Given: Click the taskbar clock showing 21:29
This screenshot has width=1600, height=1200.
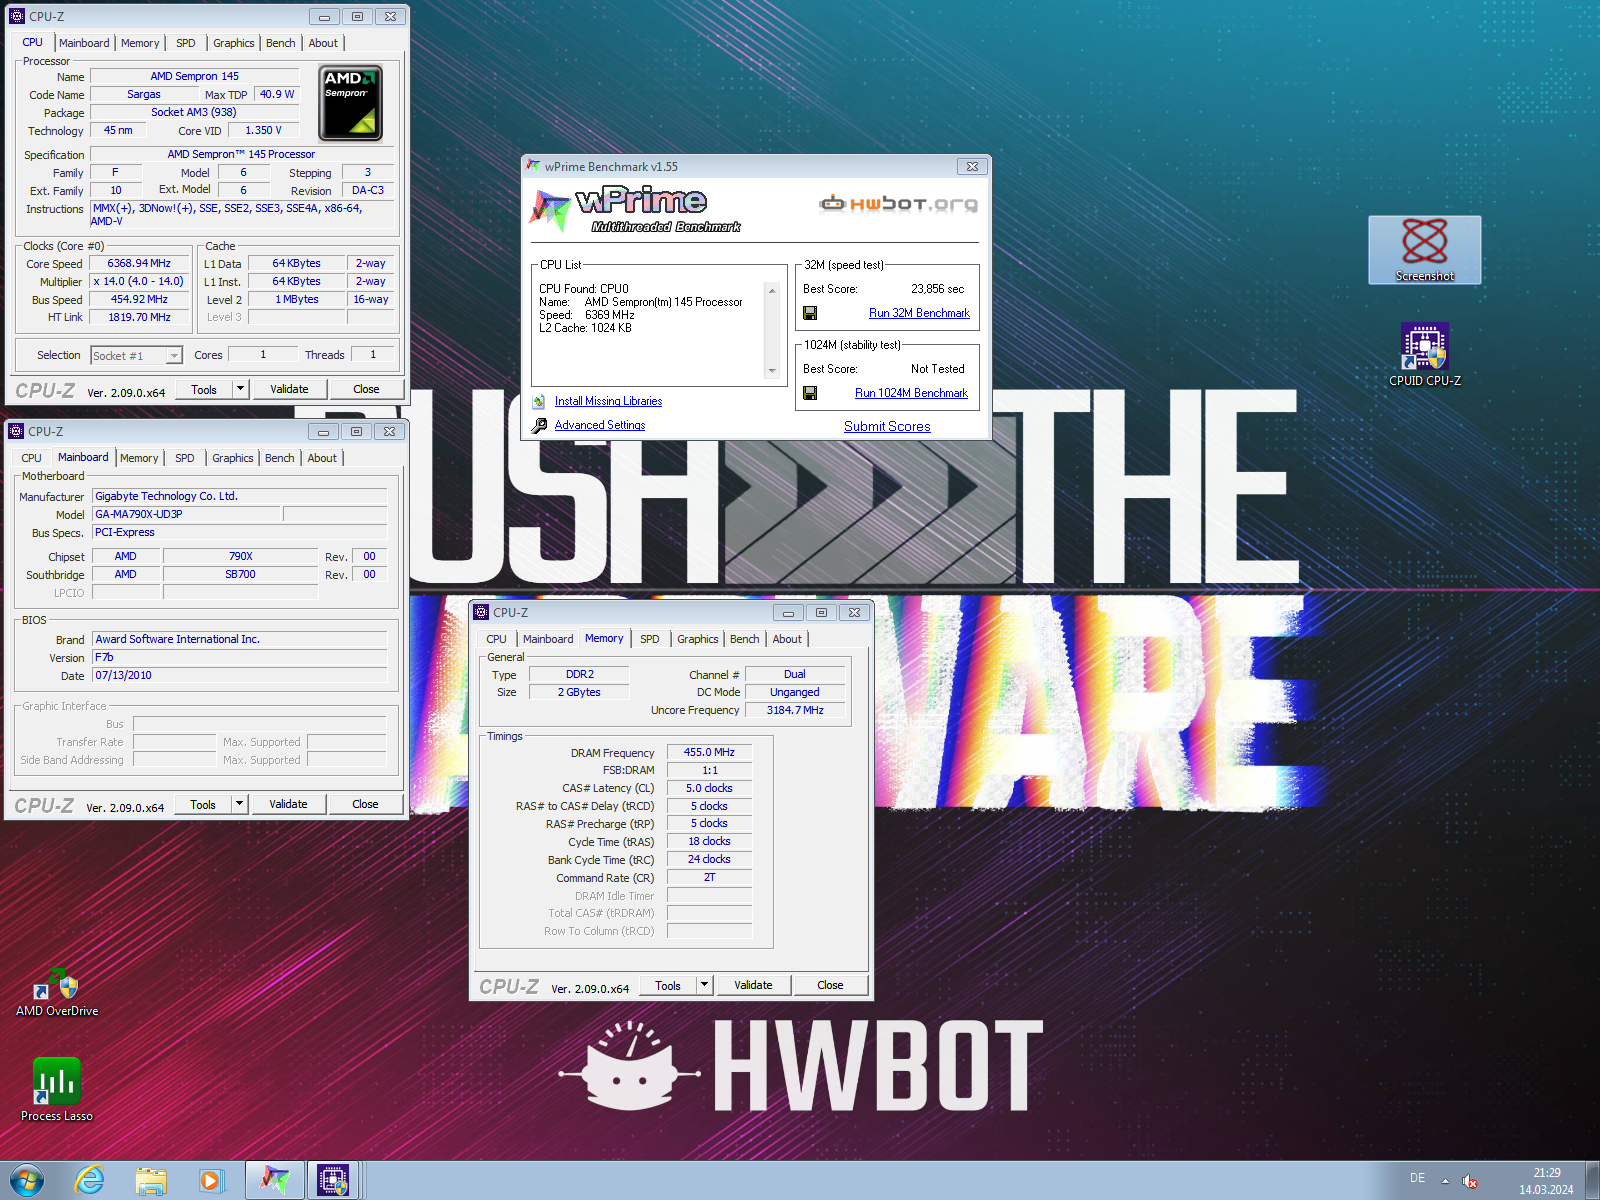Looking at the screenshot, I should (x=1546, y=1181).
